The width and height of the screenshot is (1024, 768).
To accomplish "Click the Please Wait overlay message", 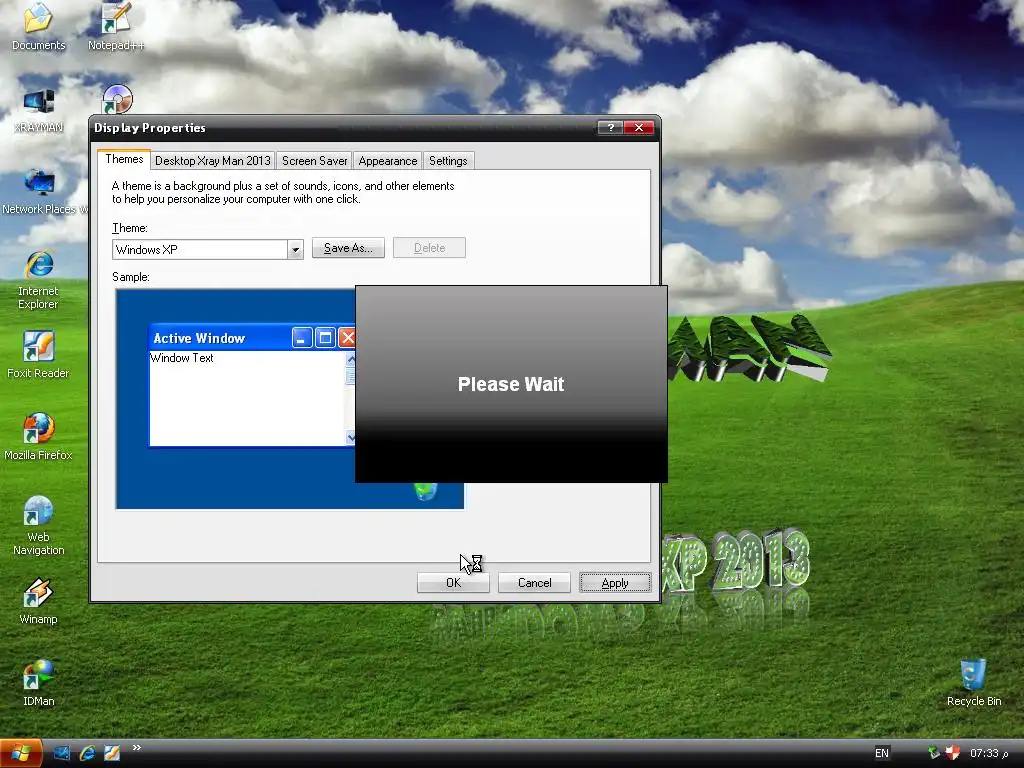I will (x=511, y=384).
